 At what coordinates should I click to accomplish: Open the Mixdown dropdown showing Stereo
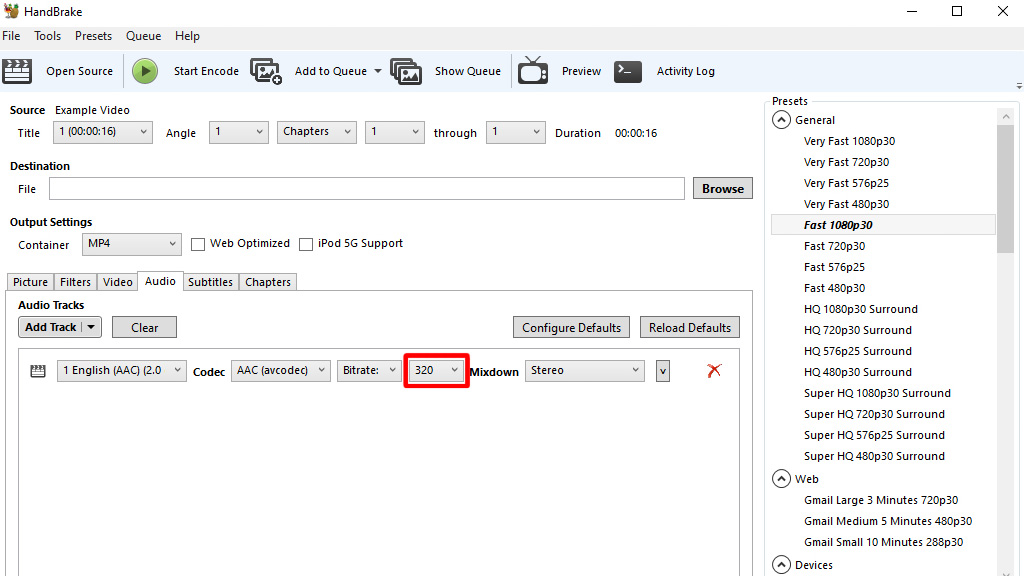(x=584, y=370)
